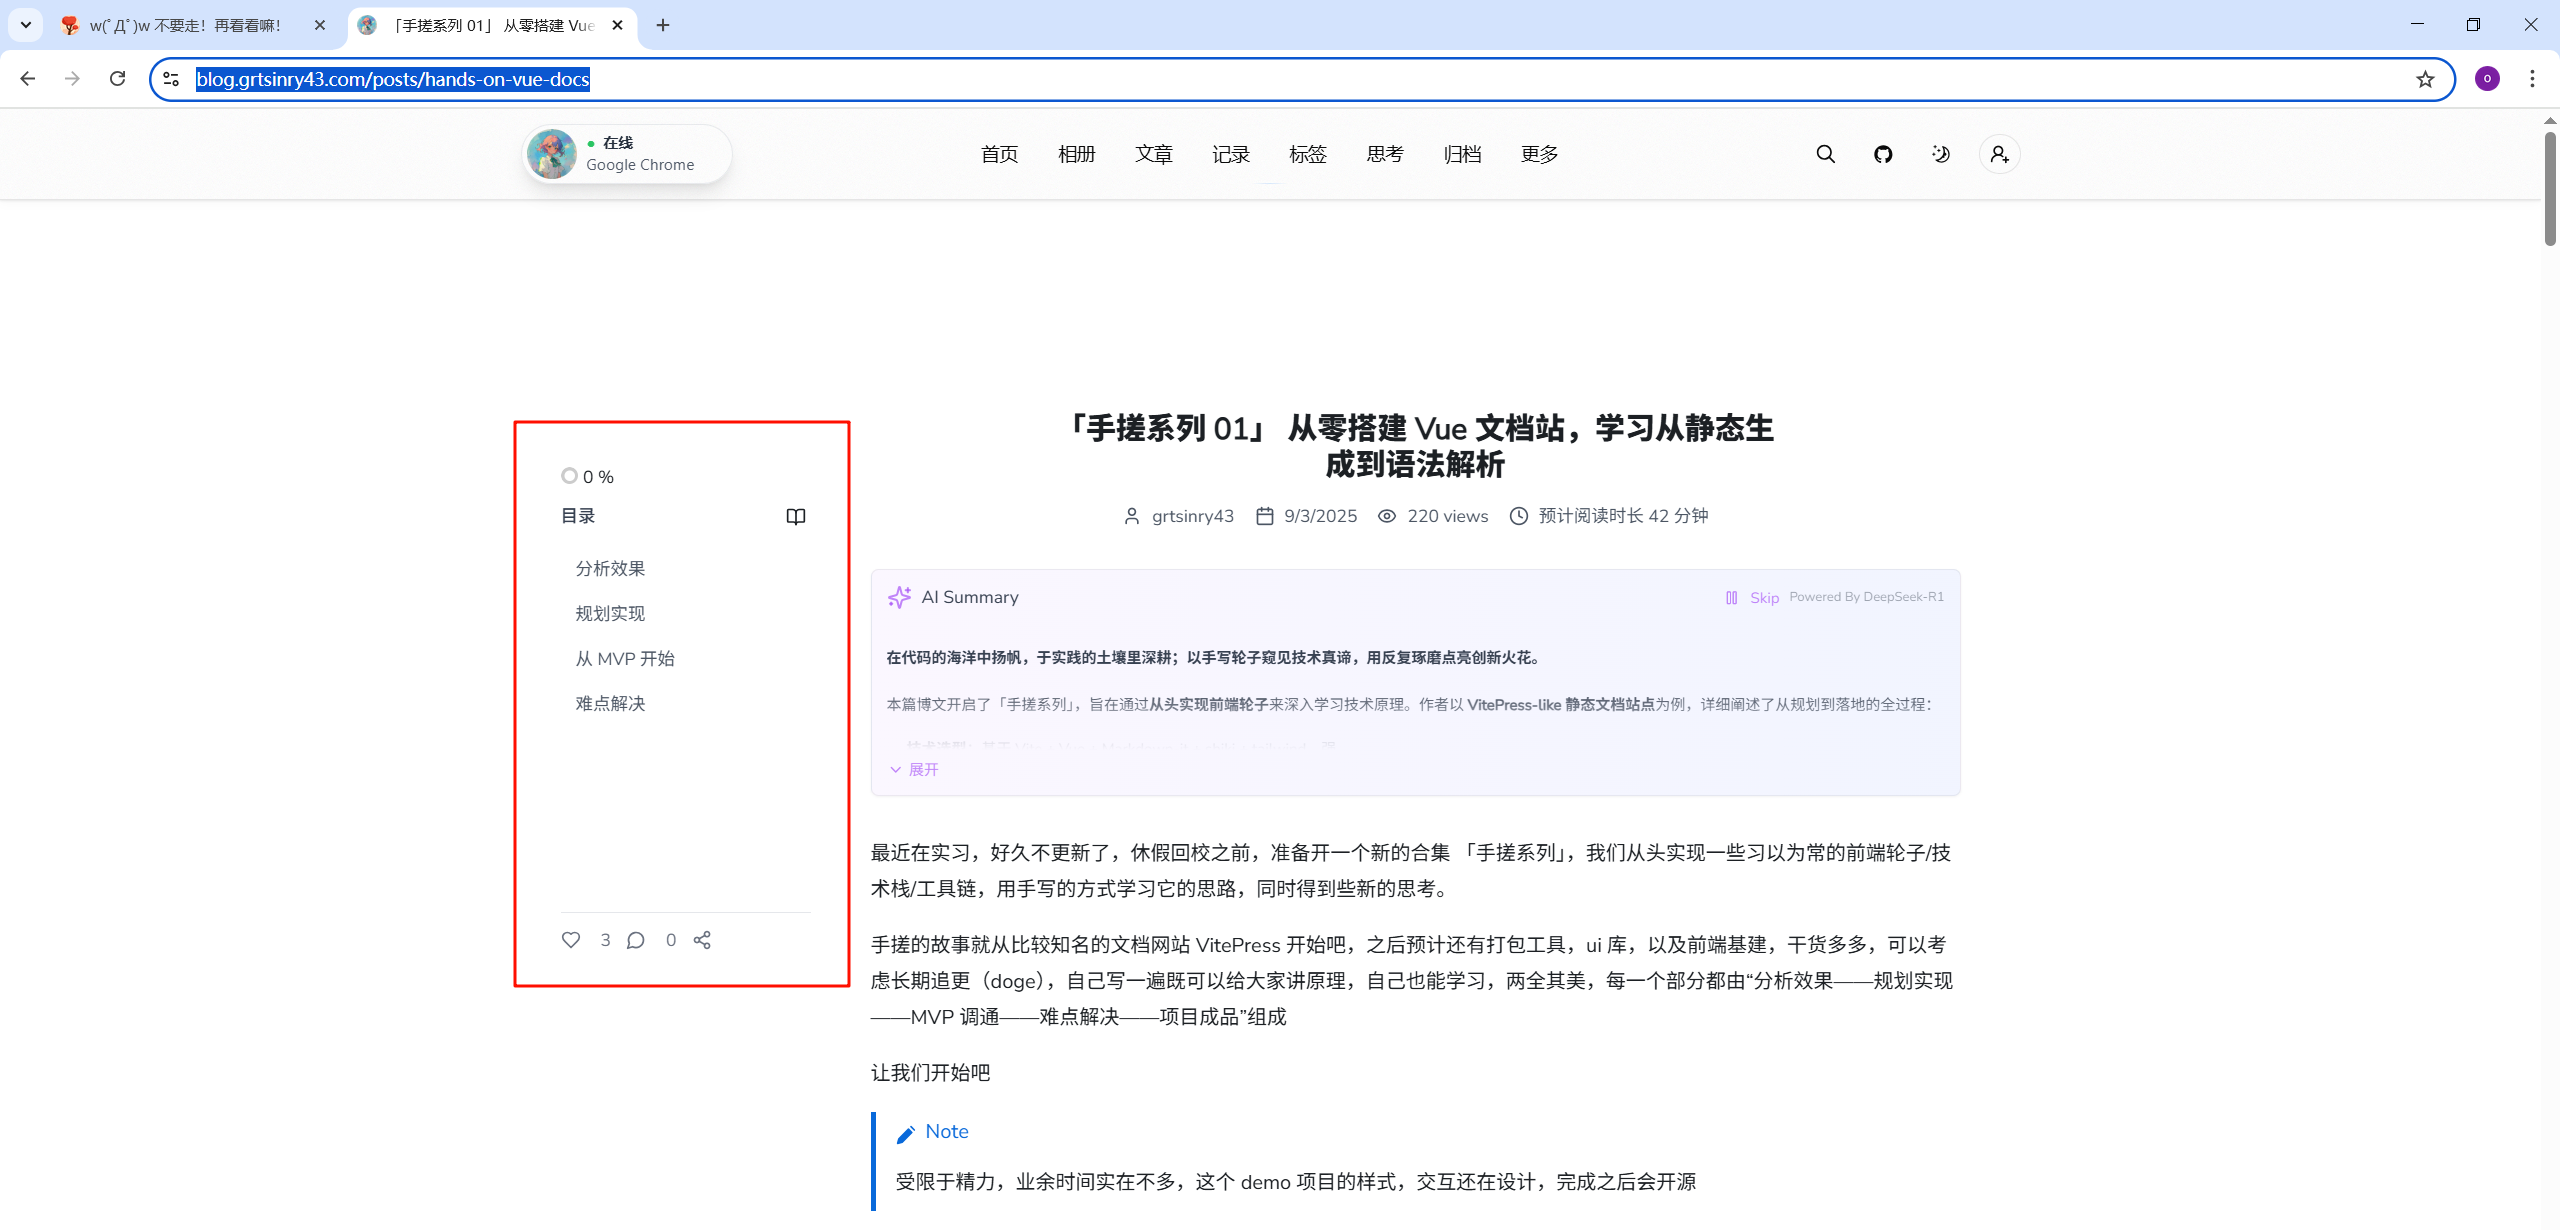Click the user sign-in icon

pyautogui.click(x=1999, y=154)
